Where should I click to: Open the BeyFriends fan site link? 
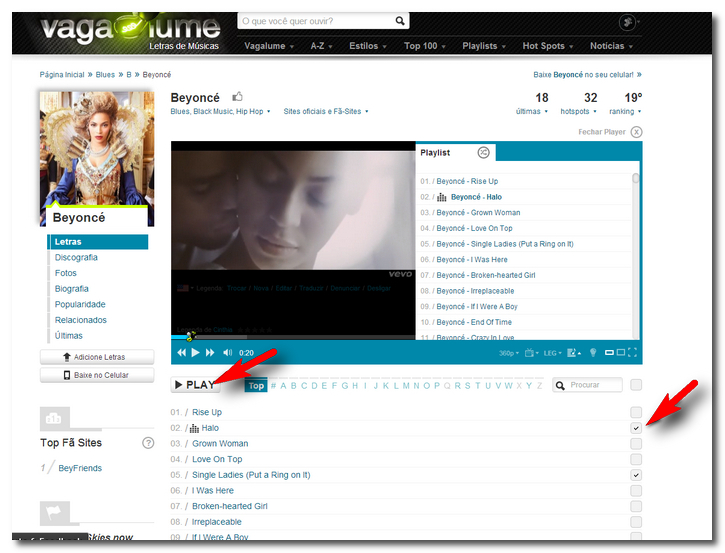click(80, 468)
